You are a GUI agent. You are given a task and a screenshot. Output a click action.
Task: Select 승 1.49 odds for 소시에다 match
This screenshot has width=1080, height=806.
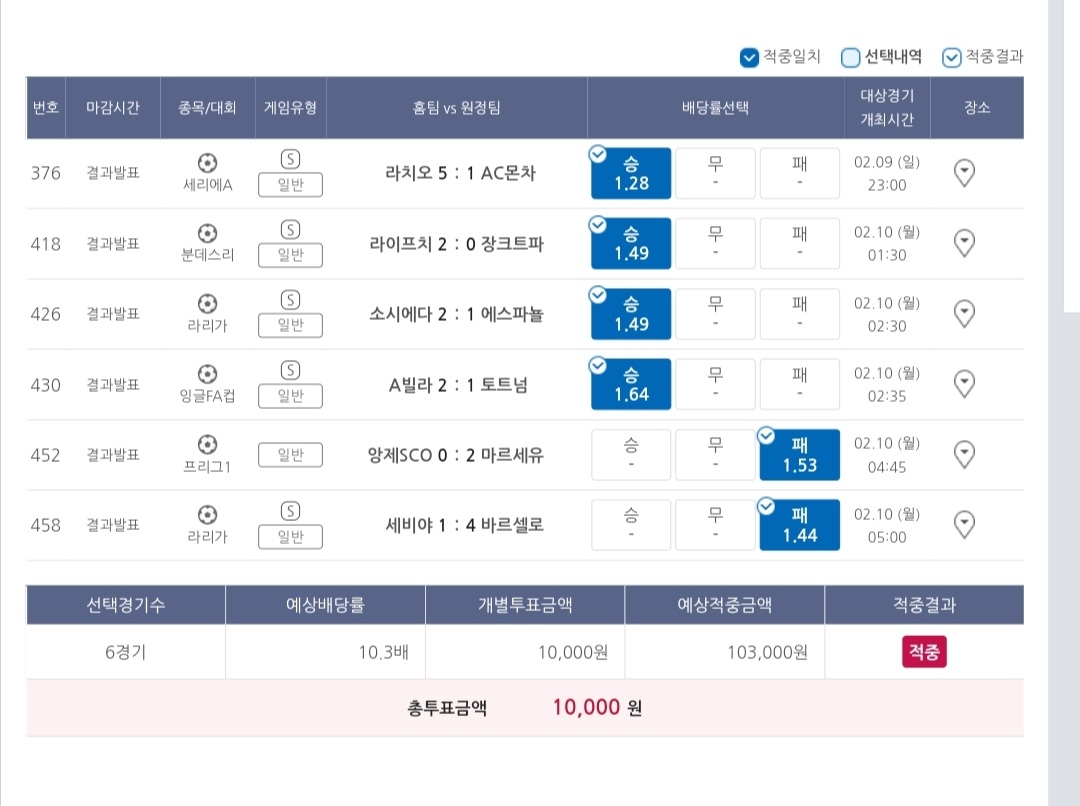tap(631, 313)
